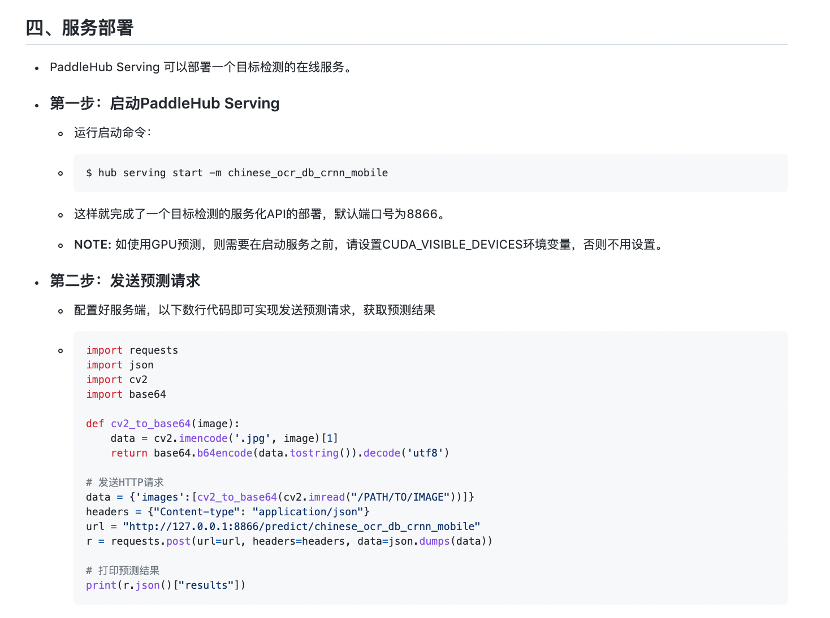Click the 'url = "http://127.0.0.1:8866' code line
Image resolution: width=830 pixels, height=618 pixels.
(283, 526)
